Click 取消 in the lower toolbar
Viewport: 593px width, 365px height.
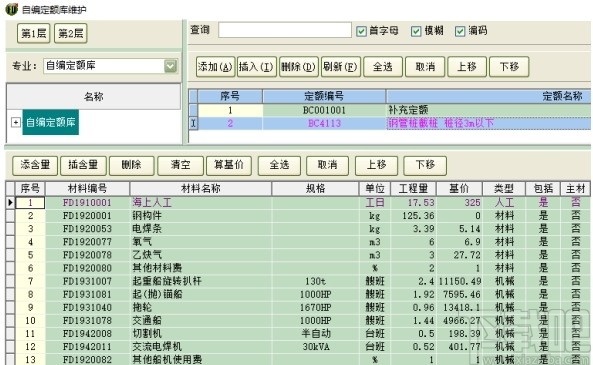click(x=328, y=166)
